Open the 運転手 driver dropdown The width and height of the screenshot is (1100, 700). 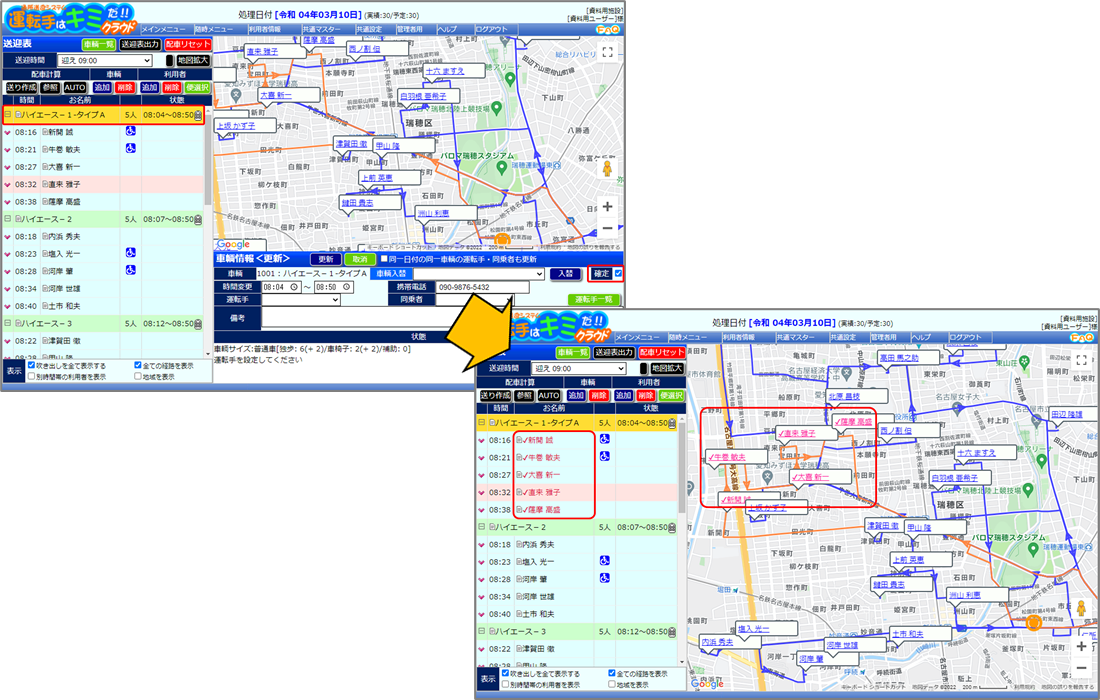click(x=301, y=299)
